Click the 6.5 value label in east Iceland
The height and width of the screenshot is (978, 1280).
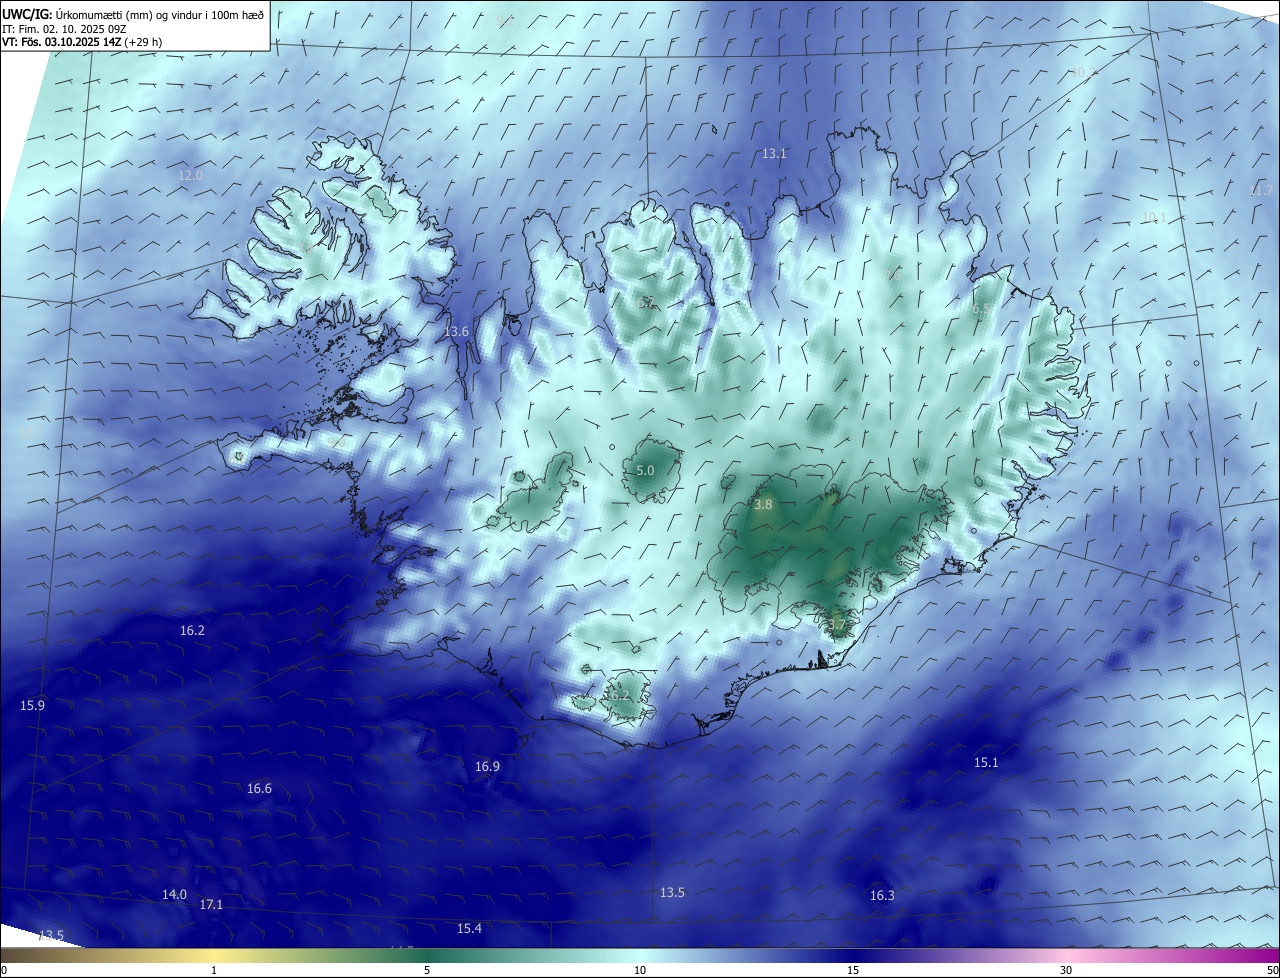coord(982,310)
